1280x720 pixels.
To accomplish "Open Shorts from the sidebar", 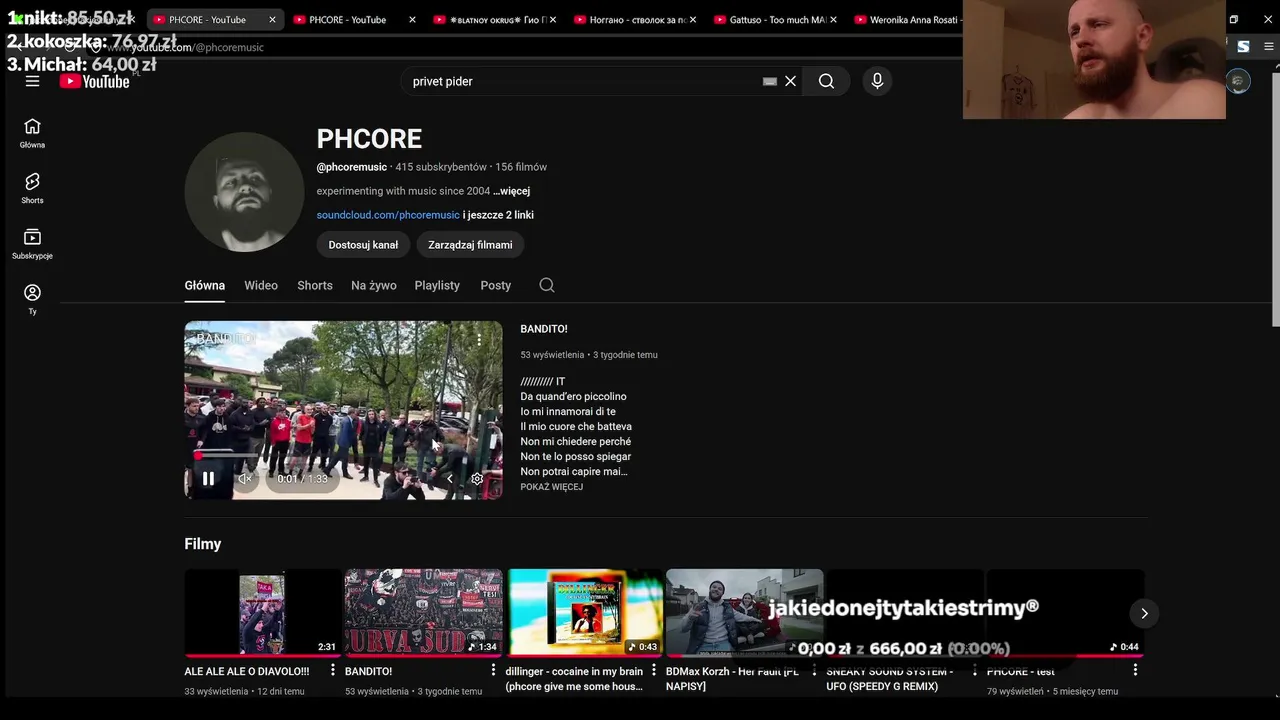I will (32, 188).
